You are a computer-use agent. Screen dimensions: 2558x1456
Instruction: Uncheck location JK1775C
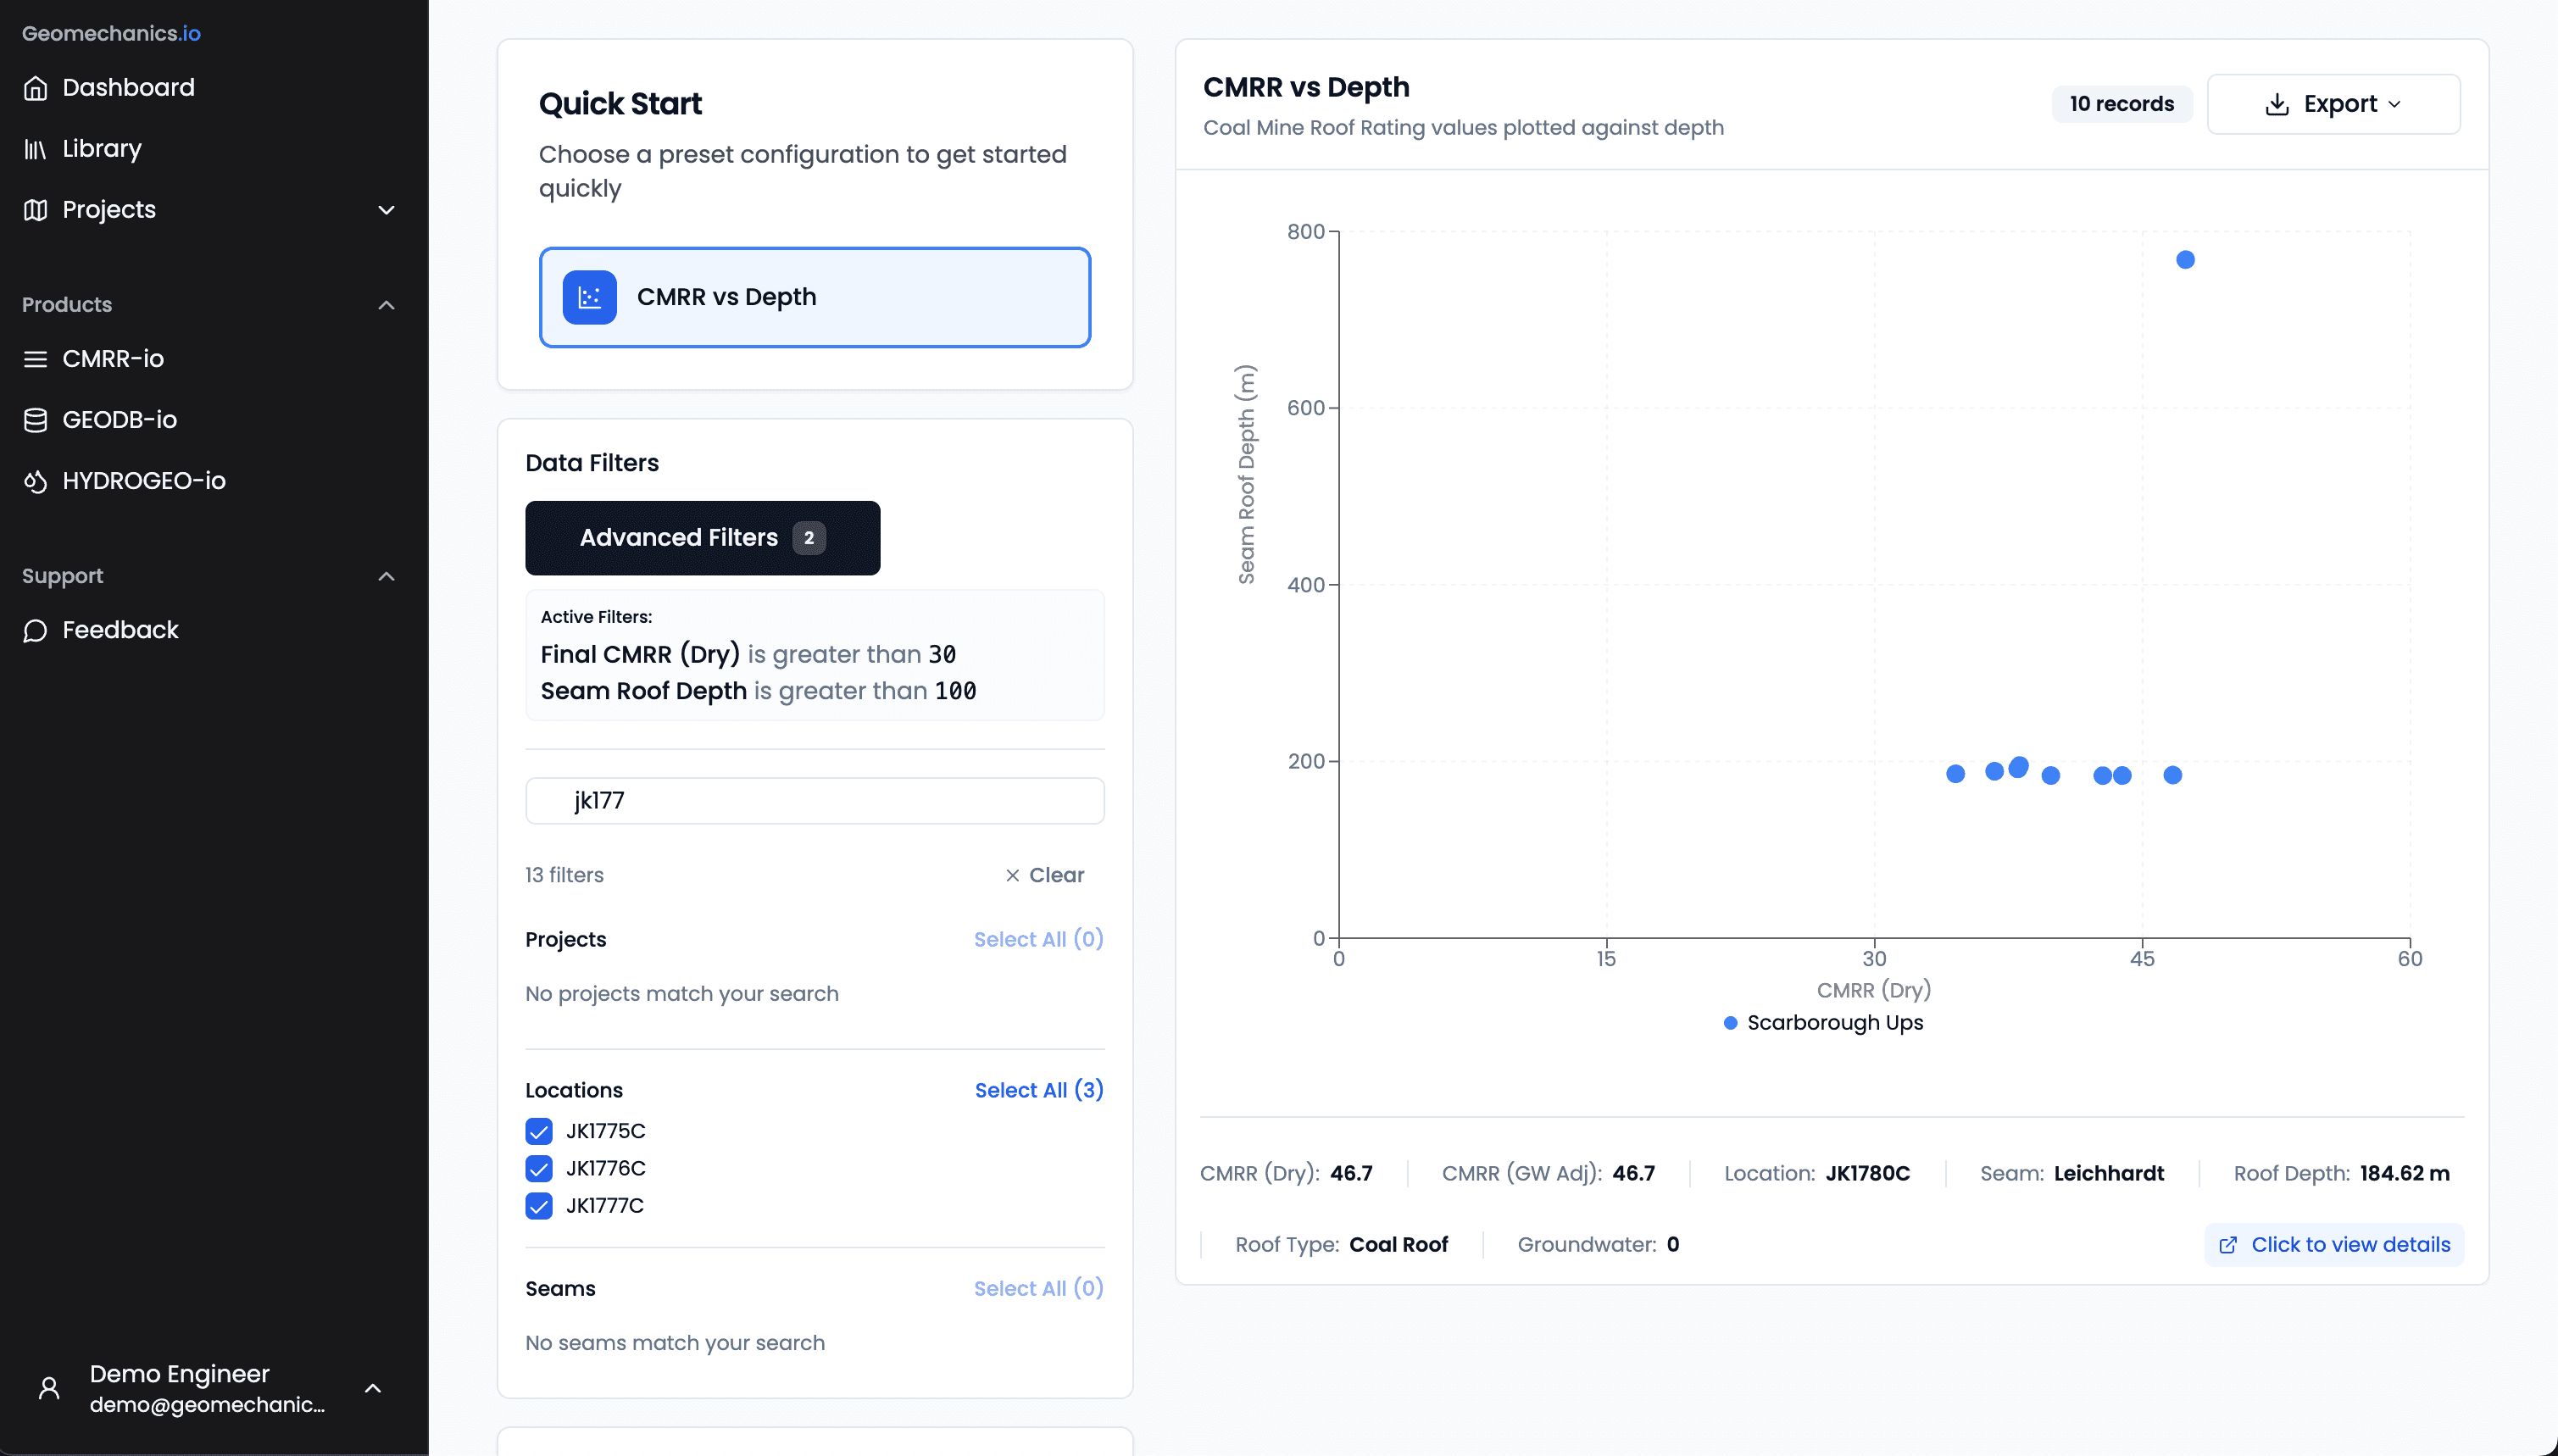(539, 1131)
